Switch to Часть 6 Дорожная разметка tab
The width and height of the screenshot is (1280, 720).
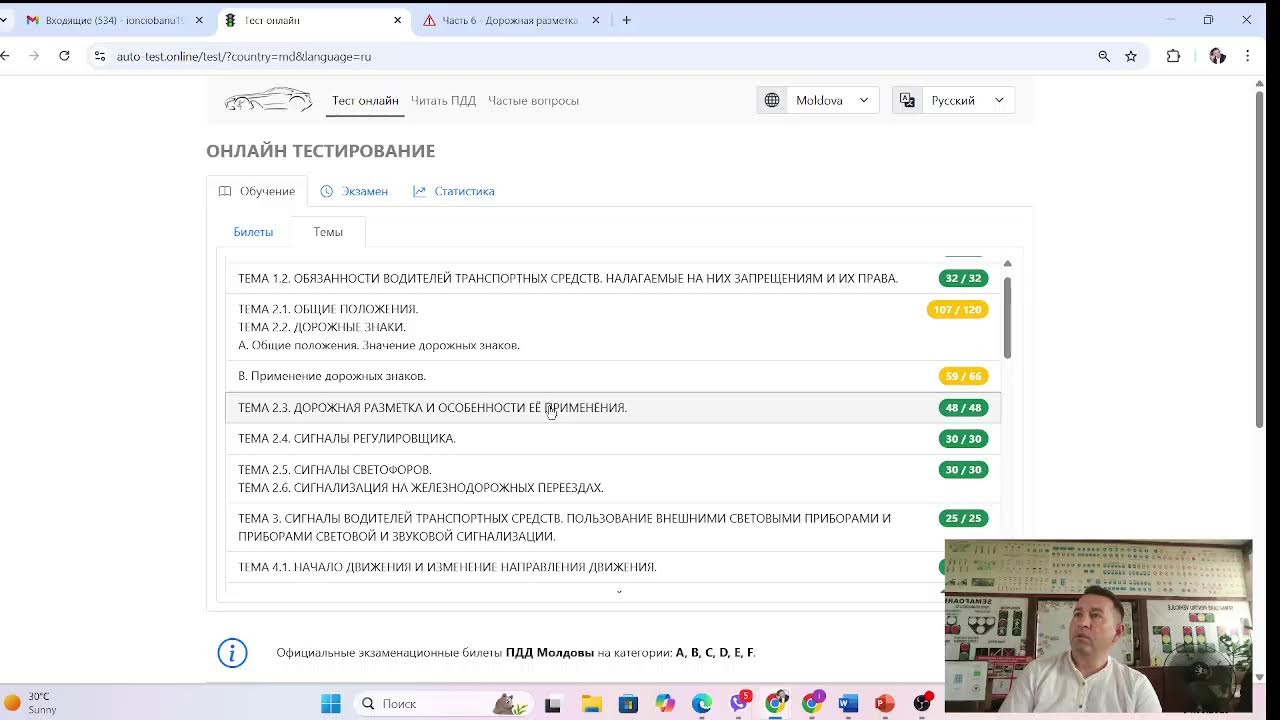click(510, 20)
